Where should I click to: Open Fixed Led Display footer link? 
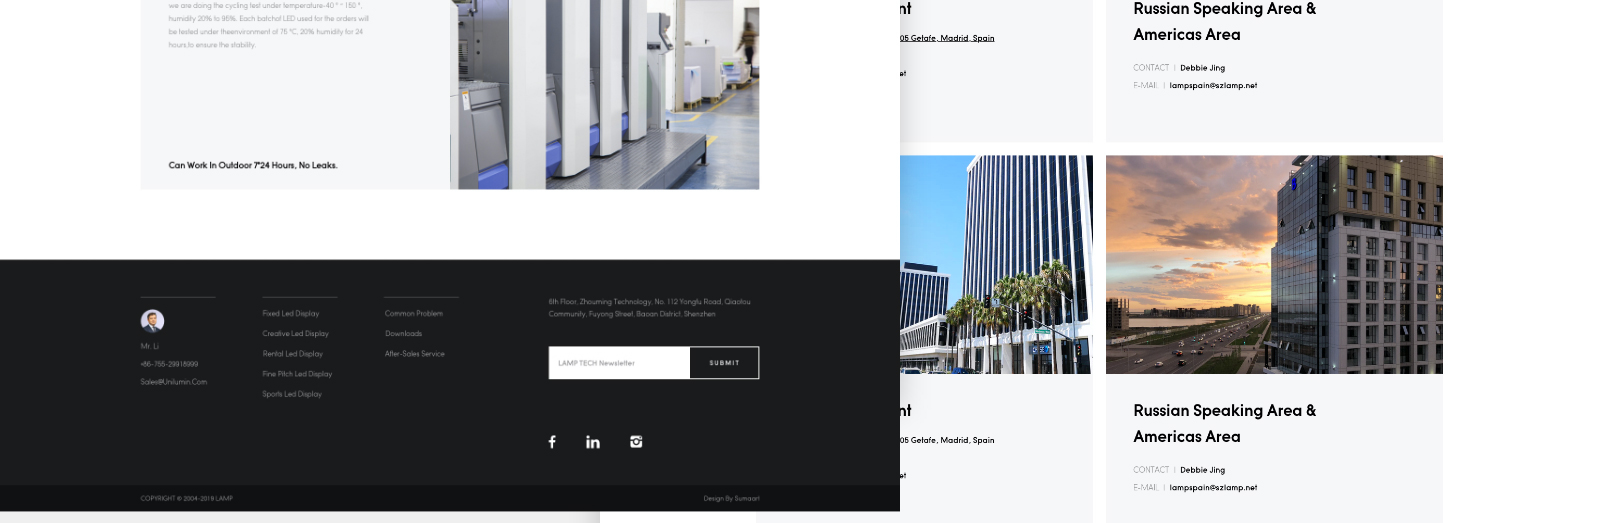(291, 314)
